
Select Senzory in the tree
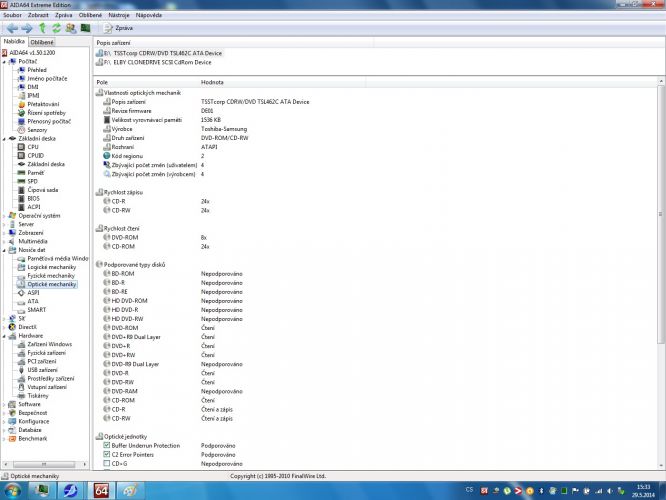[37, 130]
